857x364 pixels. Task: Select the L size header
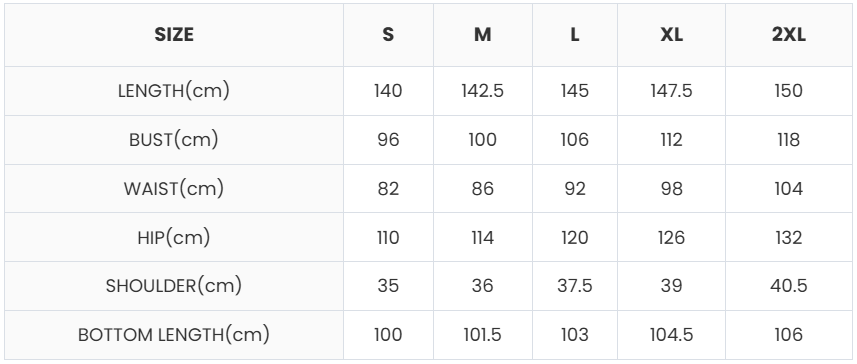[x=574, y=35]
